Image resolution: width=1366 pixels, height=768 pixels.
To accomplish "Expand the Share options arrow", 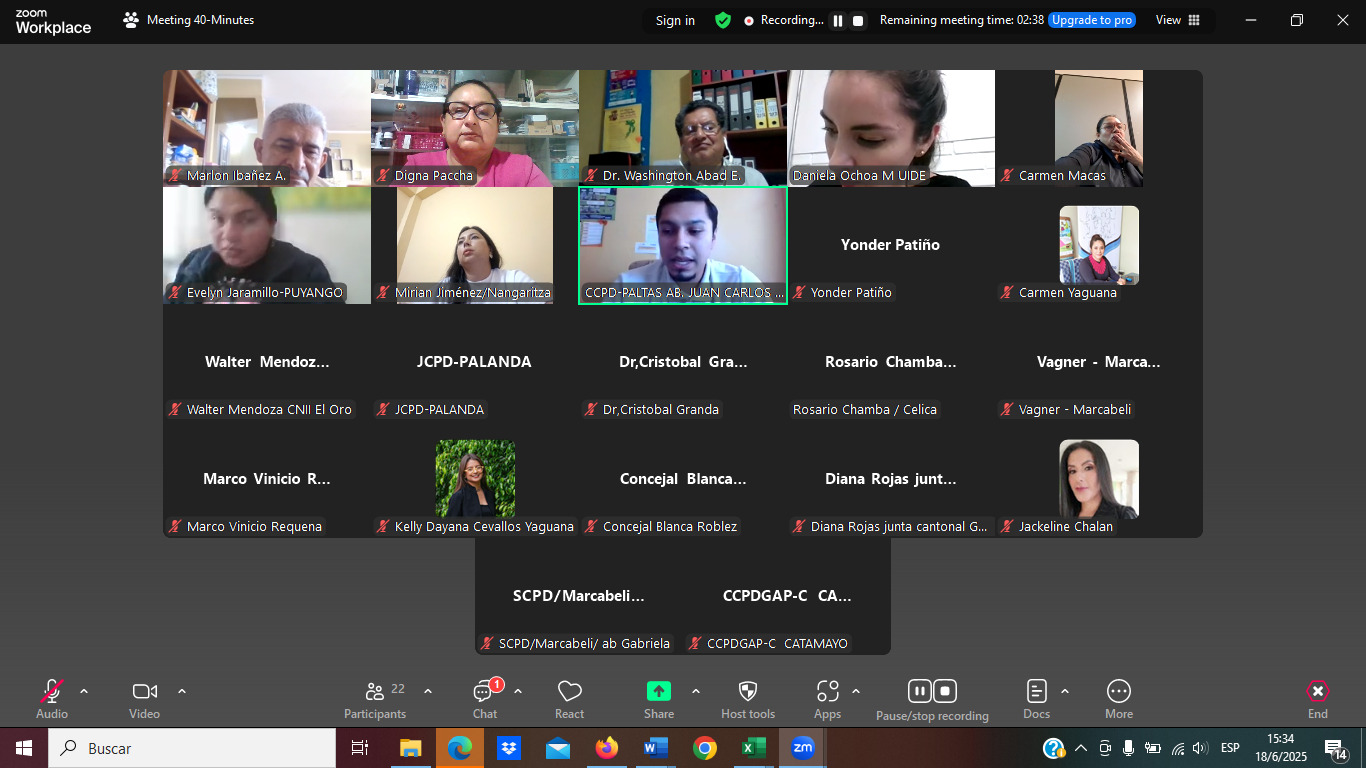I will coord(696,691).
